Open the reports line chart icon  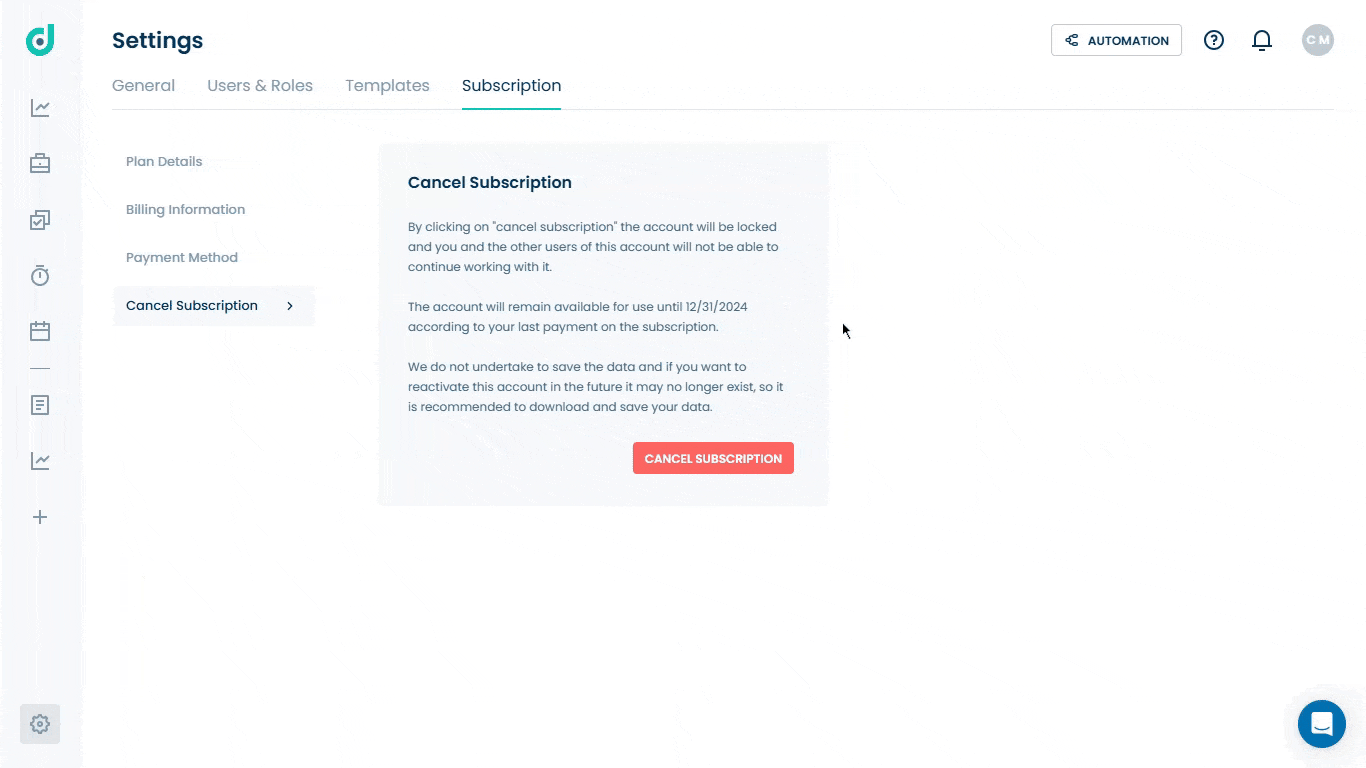point(40,461)
